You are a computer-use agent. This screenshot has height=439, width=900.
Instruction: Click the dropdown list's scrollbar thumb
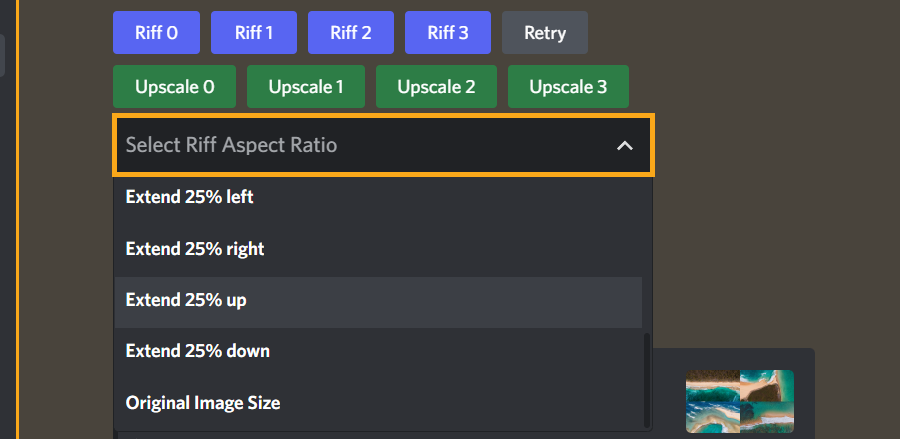tap(647, 379)
